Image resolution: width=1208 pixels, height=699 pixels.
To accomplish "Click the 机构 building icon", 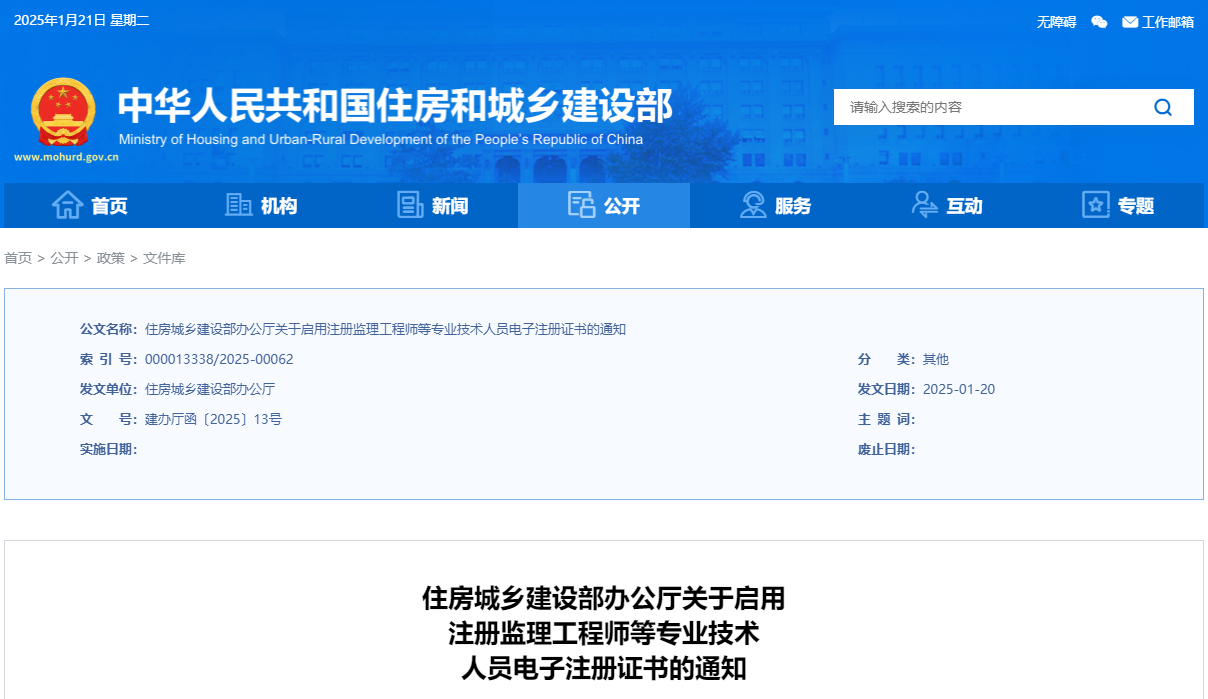I will pyautogui.click(x=239, y=205).
